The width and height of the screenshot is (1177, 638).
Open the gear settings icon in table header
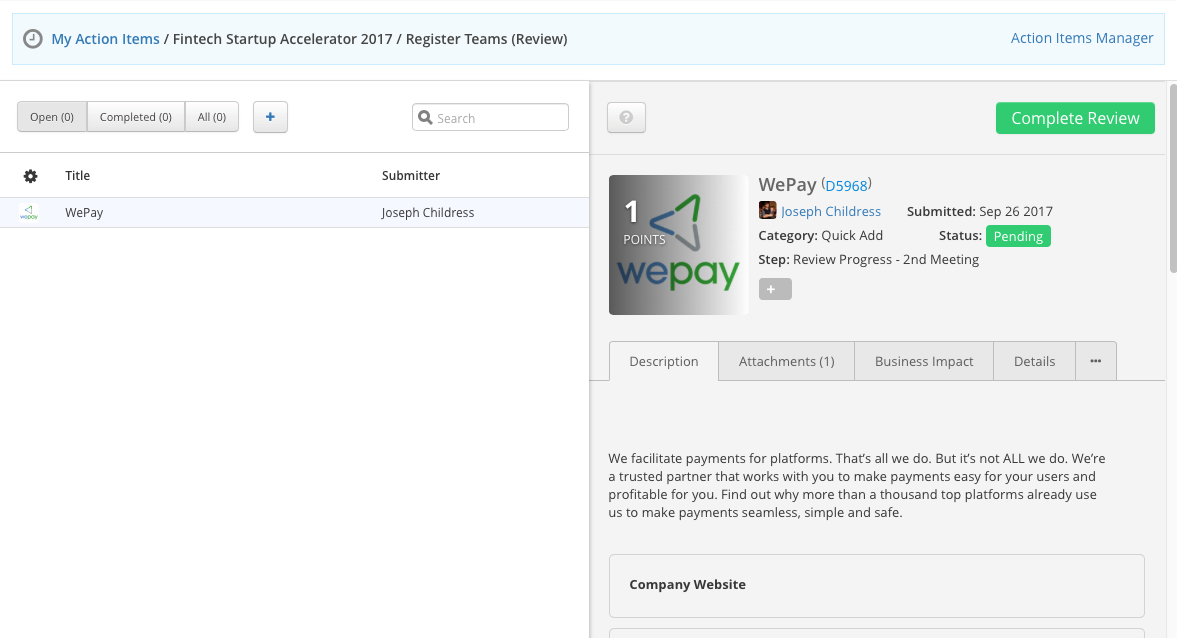pyautogui.click(x=30, y=176)
